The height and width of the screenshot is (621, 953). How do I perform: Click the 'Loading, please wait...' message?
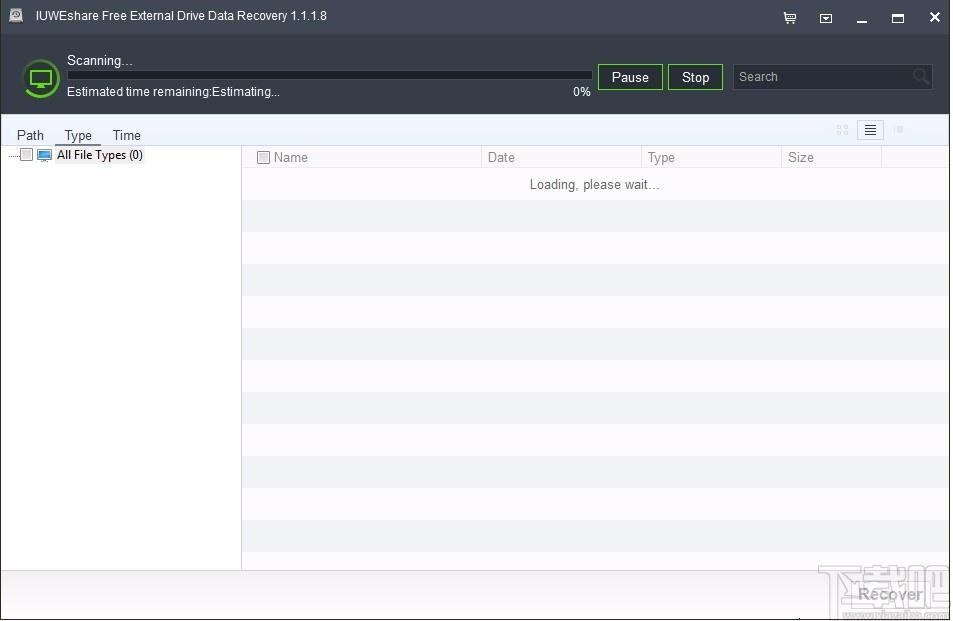(x=594, y=185)
